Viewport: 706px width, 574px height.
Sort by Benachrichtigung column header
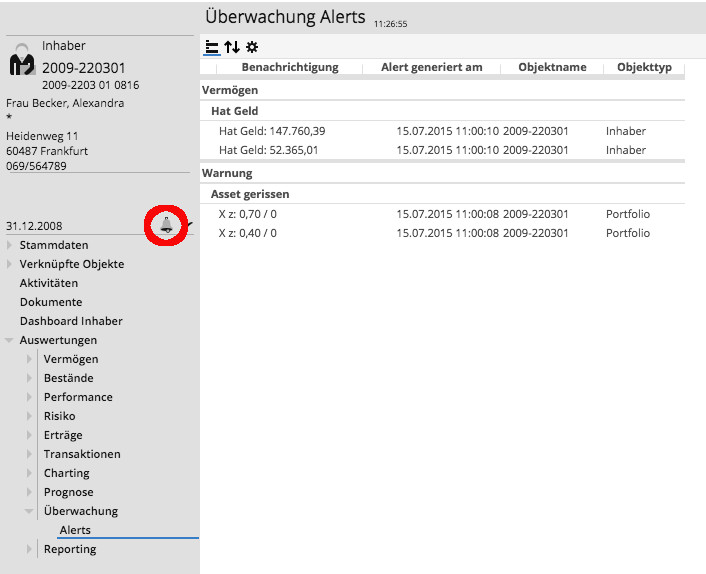click(x=290, y=67)
